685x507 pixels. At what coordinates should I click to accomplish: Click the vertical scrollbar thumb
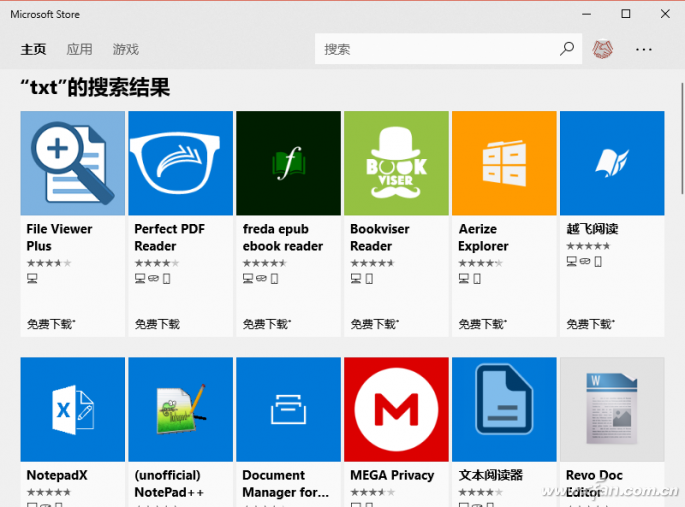coord(682,138)
